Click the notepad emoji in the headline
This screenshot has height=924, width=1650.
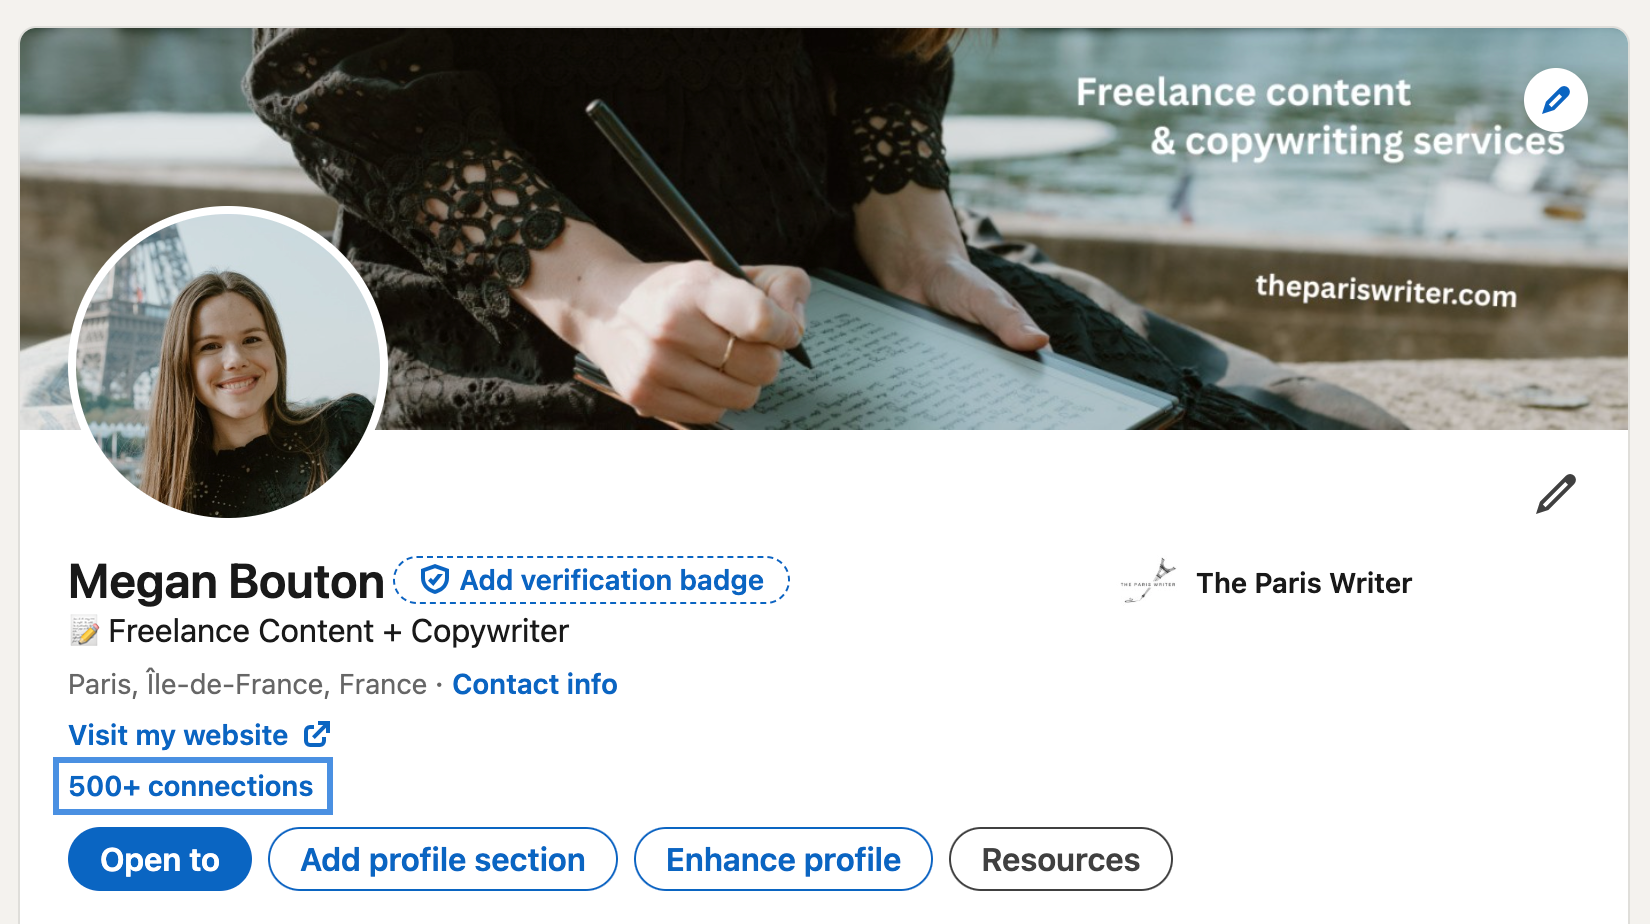84,631
